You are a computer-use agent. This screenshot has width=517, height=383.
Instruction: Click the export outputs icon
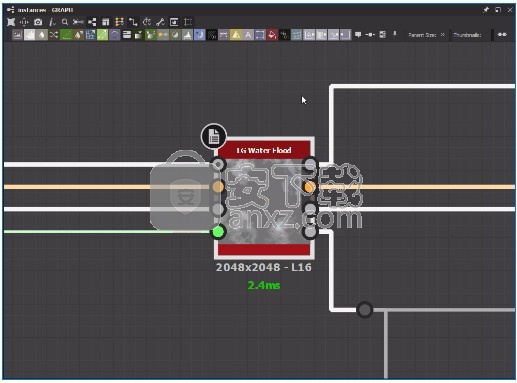174,22
